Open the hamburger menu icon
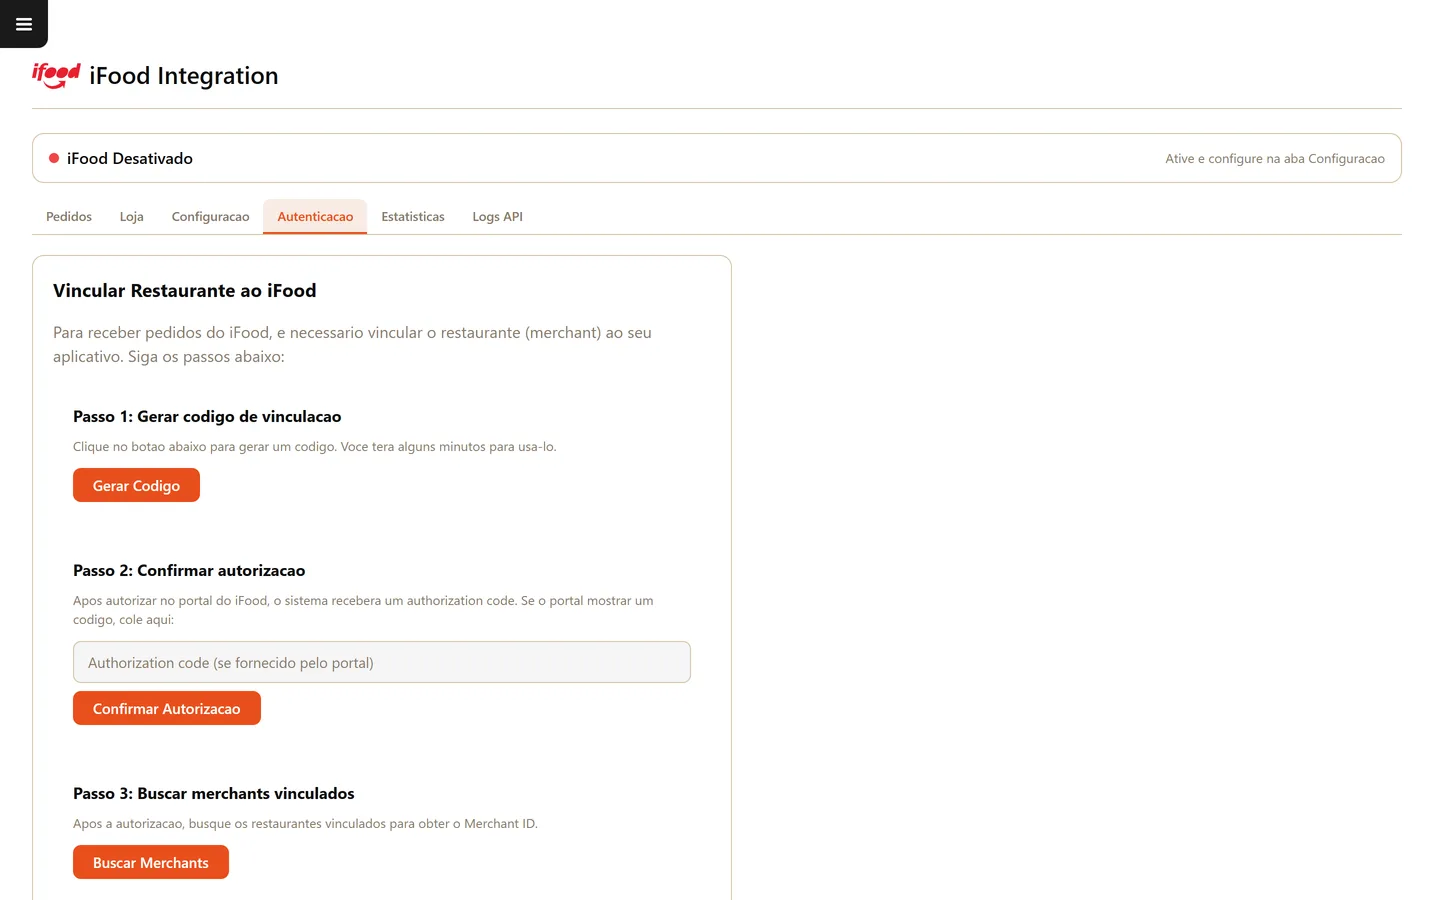This screenshot has height=900, width=1440. coord(24,24)
